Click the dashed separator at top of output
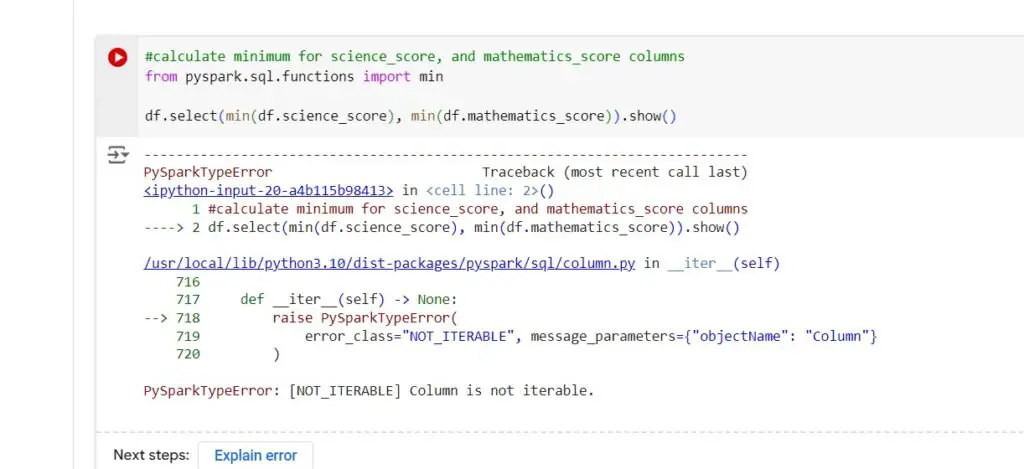Image resolution: width=1024 pixels, height=469 pixels. coord(445,154)
